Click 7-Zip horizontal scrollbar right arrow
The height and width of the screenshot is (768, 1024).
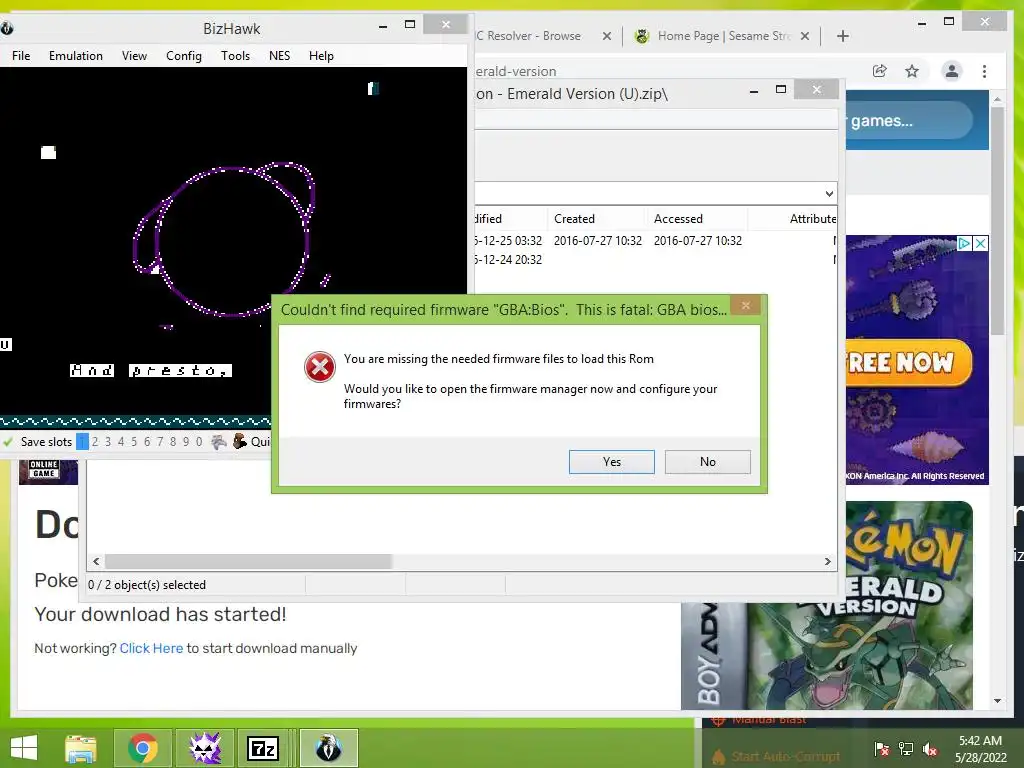(x=827, y=561)
